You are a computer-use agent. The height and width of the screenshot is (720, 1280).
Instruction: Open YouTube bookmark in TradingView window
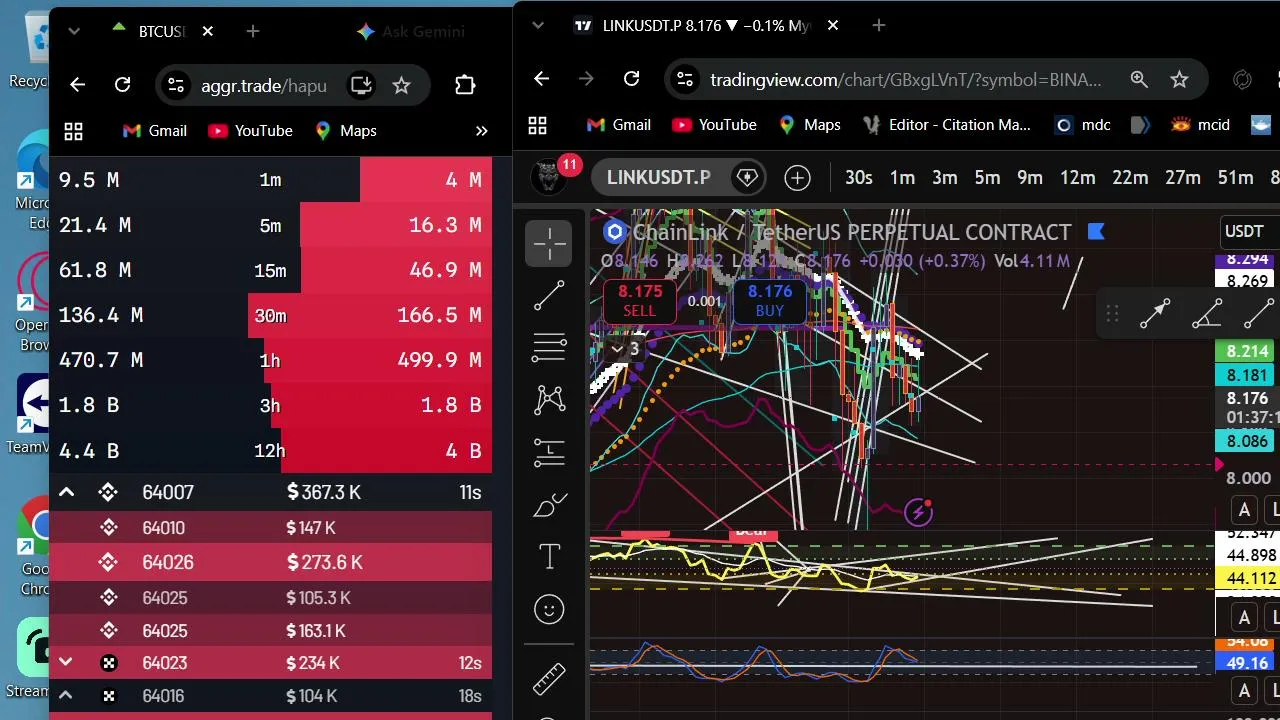coord(714,125)
